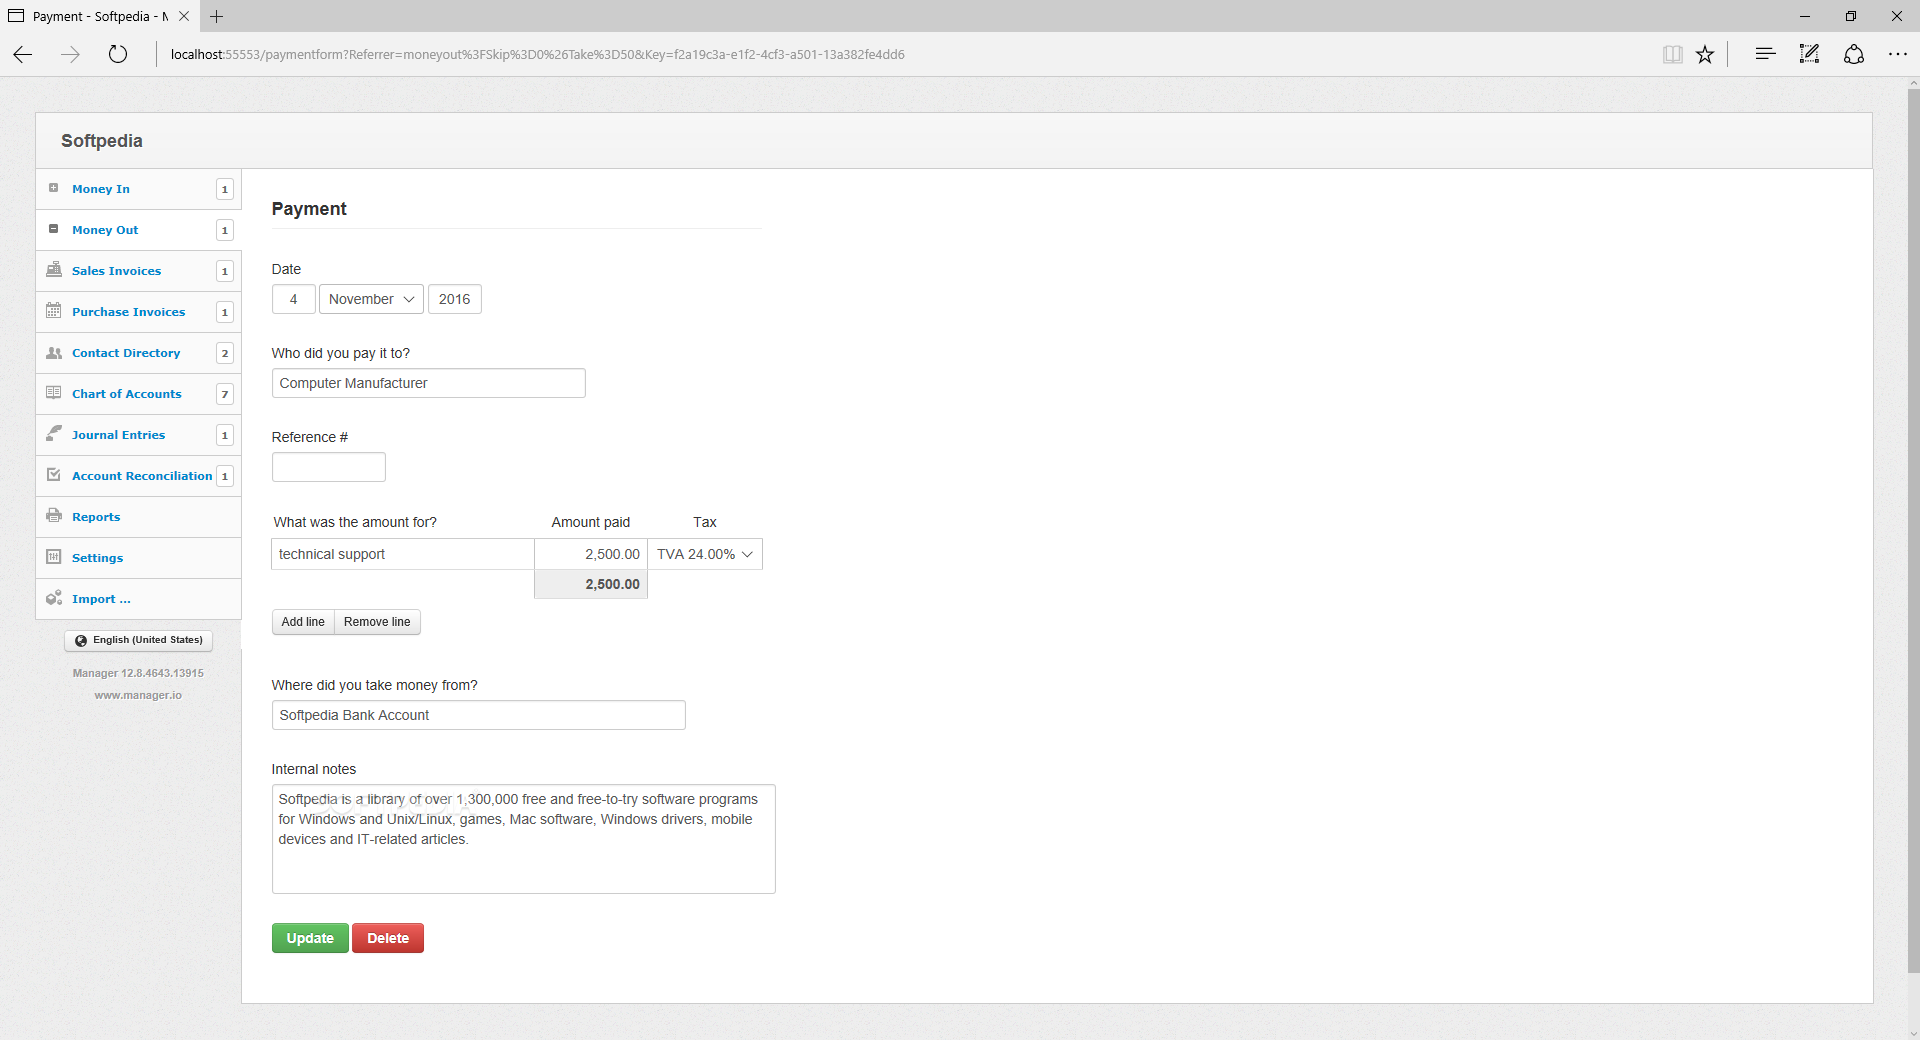Open the Contact Directory section
This screenshot has height=1040, width=1920.
click(126, 353)
